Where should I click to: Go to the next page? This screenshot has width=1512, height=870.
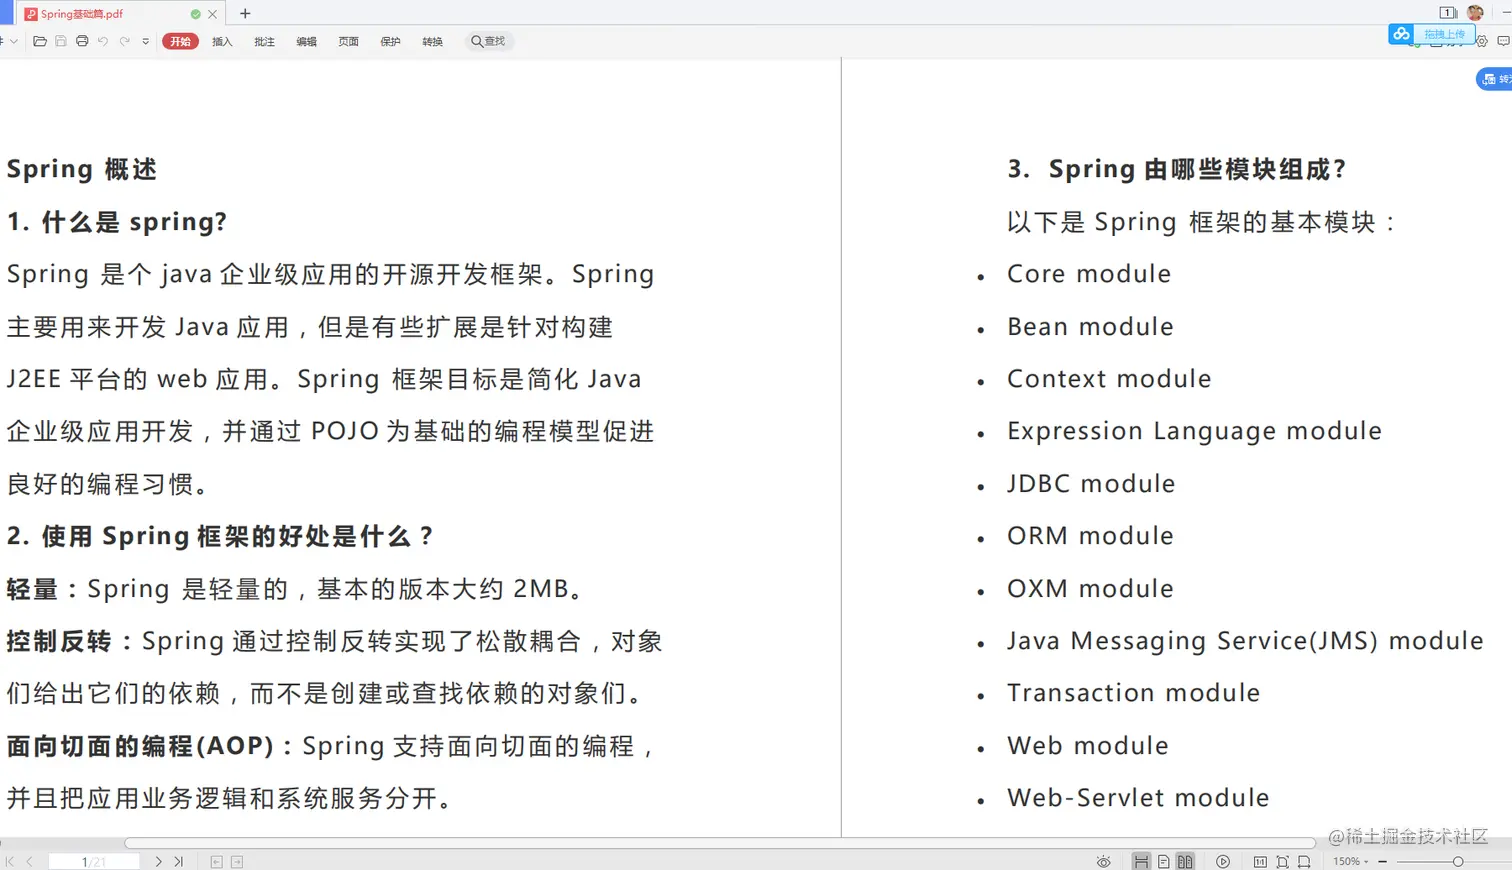[x=159, y=861]
